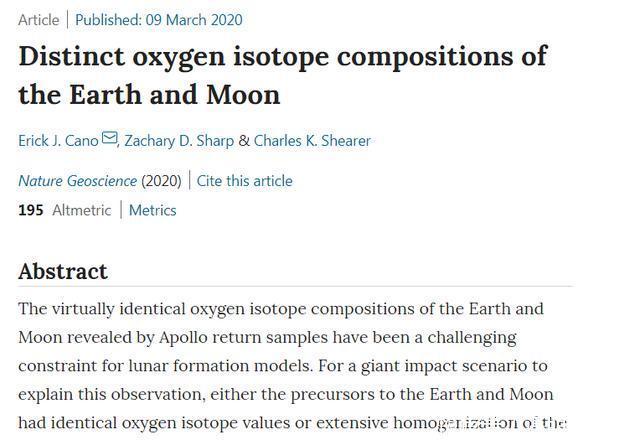
Task: Click the abstract line starting 'Moon revealed by Apollo'
Action: [266, 337]
